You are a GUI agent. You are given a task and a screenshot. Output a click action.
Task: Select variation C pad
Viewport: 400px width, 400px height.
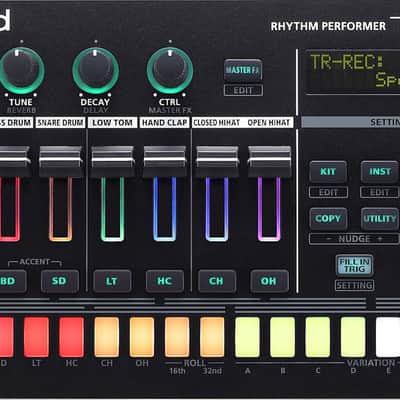click(318, 337)
